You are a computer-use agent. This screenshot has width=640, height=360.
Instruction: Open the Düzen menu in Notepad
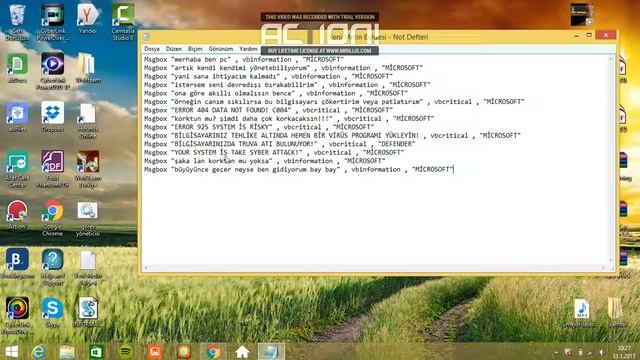click(173, 49)
